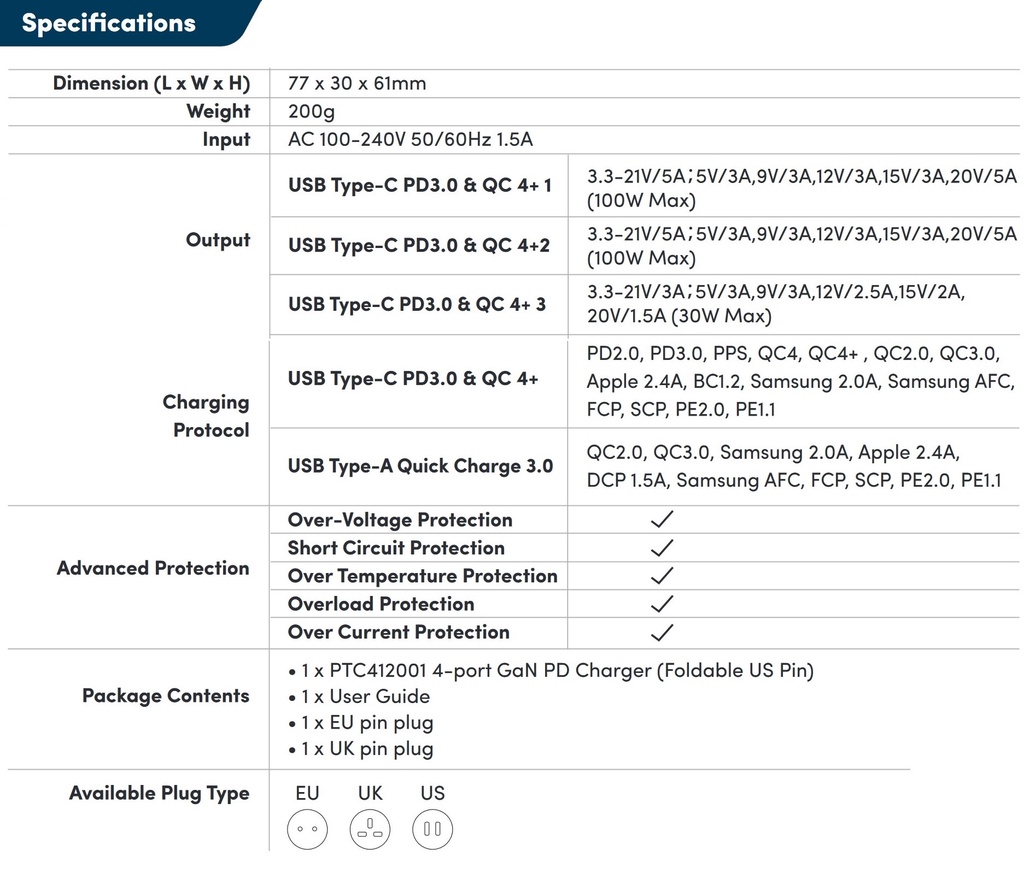Select the 'Short Circuit Protection' label

[396, 548]
